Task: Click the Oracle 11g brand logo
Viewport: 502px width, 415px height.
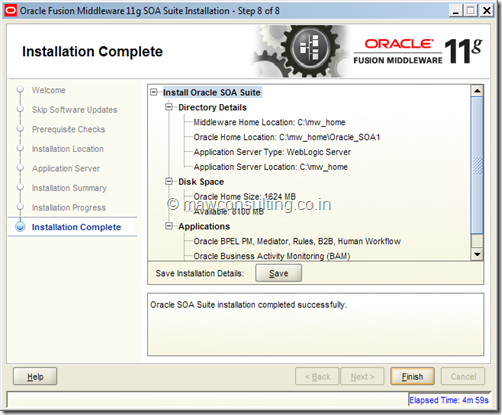Action: (418, 51)
